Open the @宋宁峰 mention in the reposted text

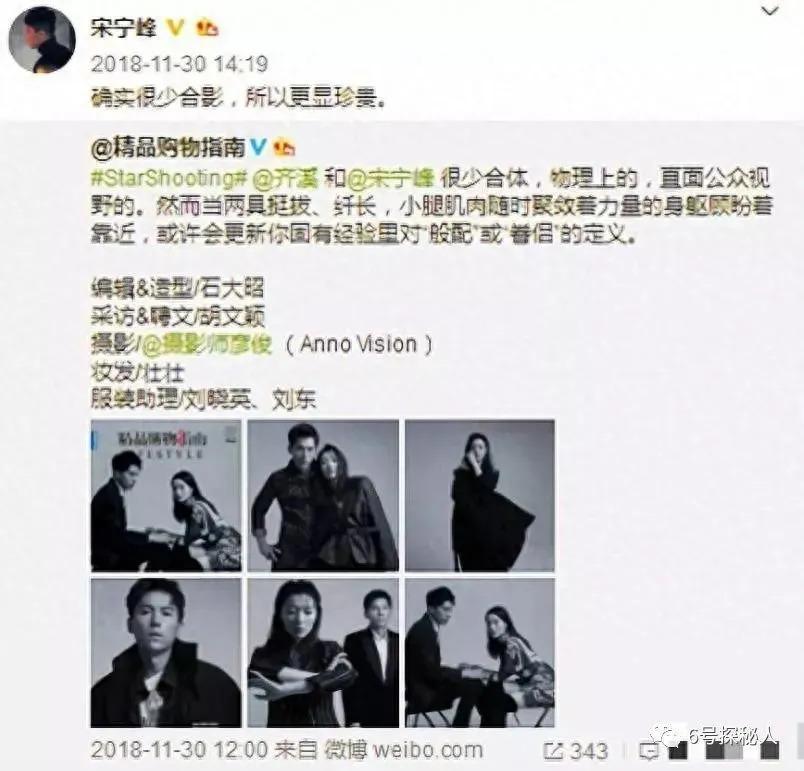coord(391,179)
